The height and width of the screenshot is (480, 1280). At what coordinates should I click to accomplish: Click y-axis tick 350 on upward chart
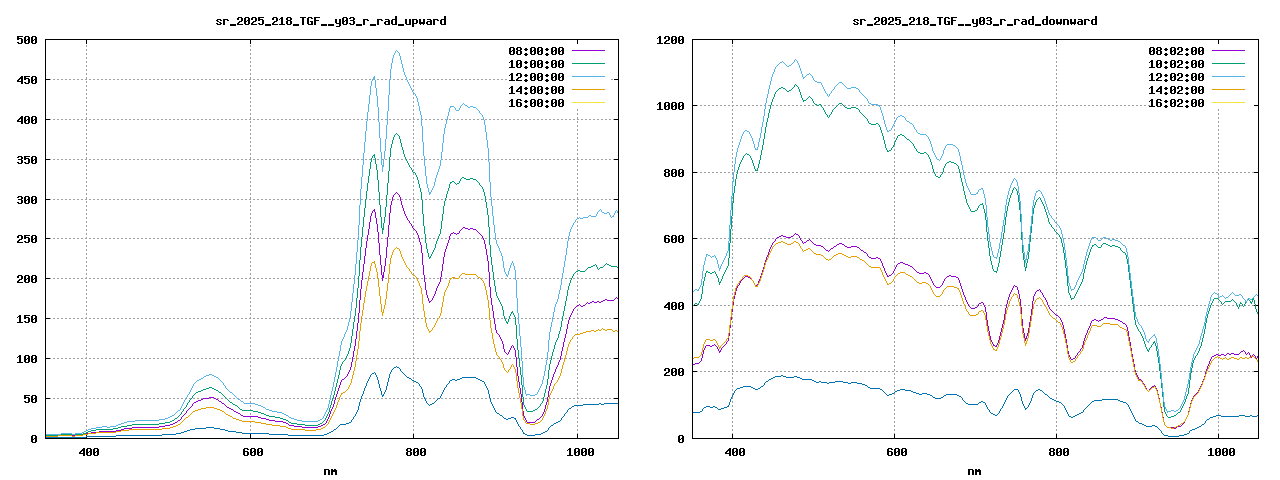tap(27, 160)
